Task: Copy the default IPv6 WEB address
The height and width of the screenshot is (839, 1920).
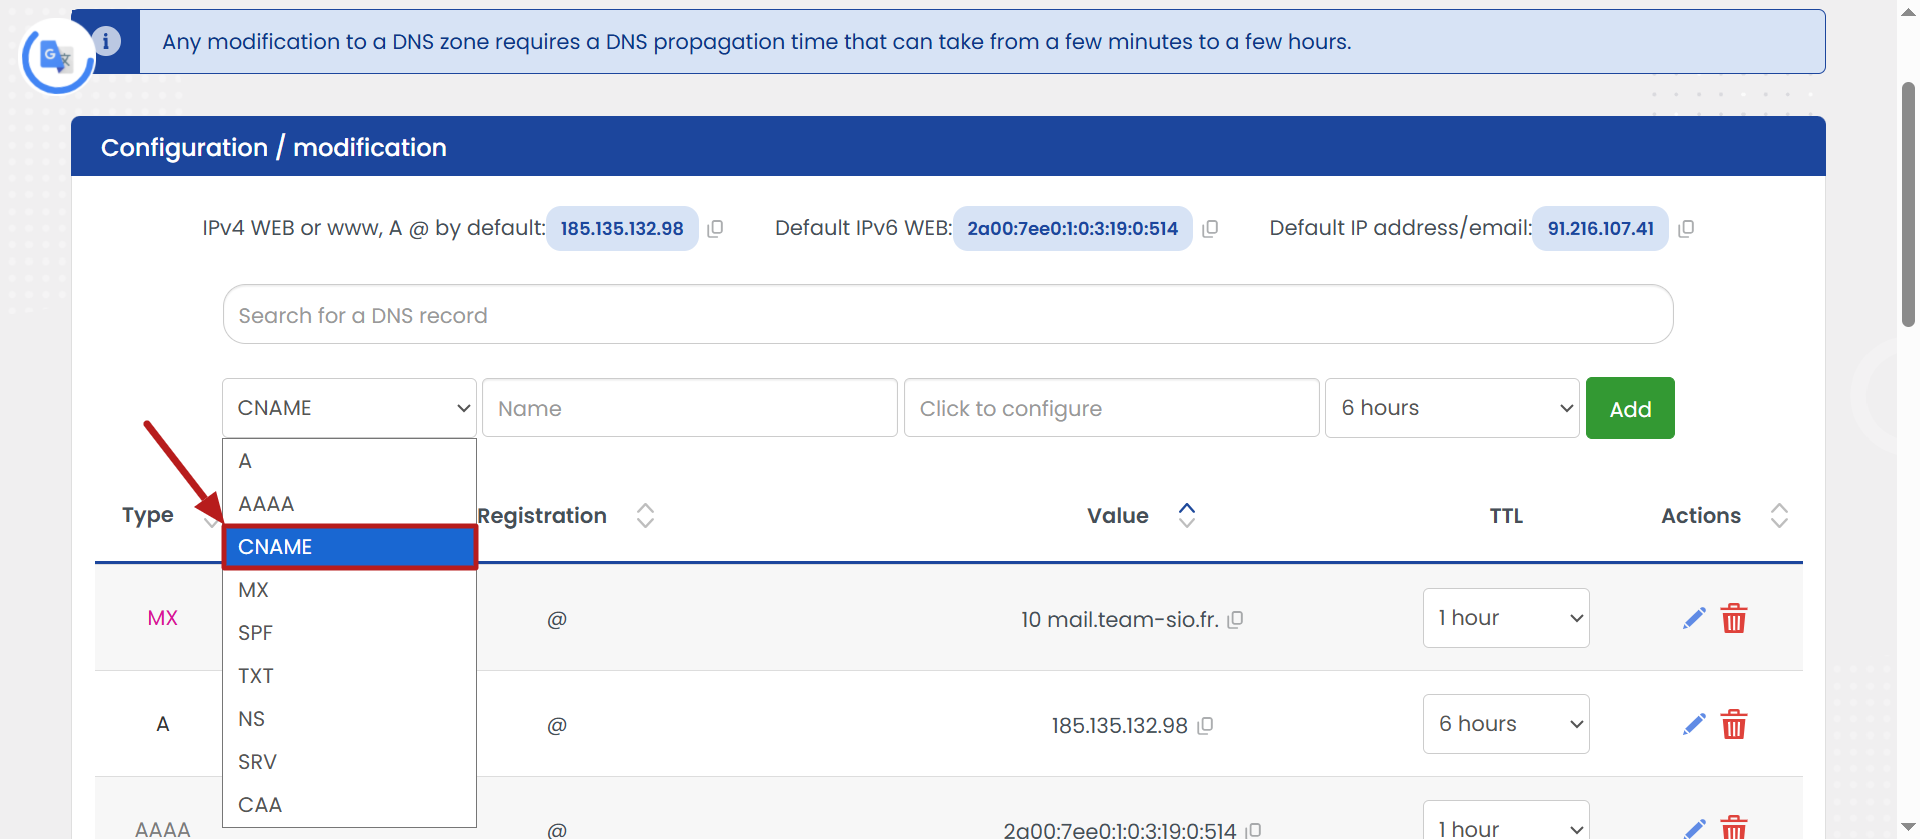Action: [x=1210, y=229]
